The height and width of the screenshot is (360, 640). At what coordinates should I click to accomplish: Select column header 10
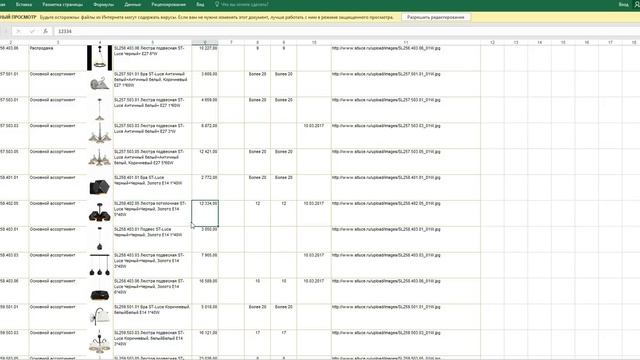(x=314, y=42)
